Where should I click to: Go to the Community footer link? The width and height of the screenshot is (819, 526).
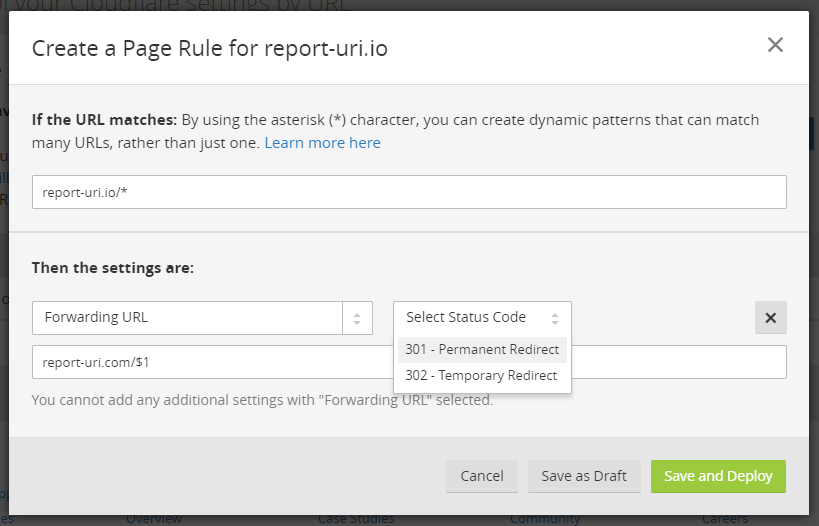point(544,519)
